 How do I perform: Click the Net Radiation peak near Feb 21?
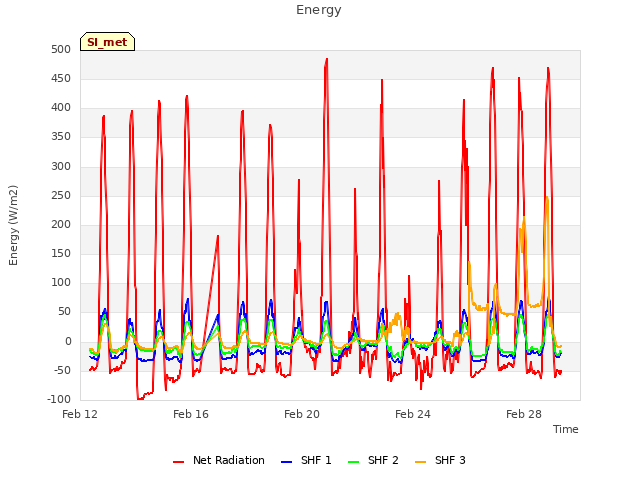tap(327, 60)
